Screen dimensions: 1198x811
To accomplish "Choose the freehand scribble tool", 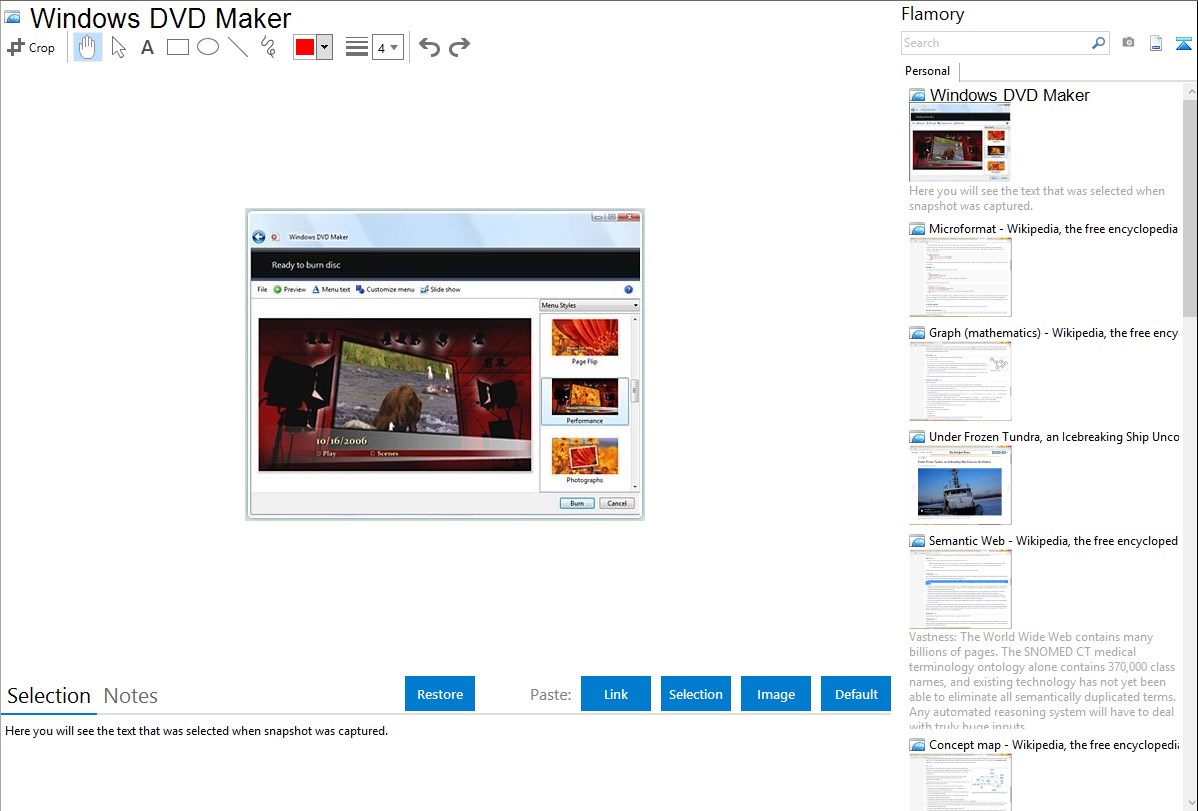I will point(268,47).
